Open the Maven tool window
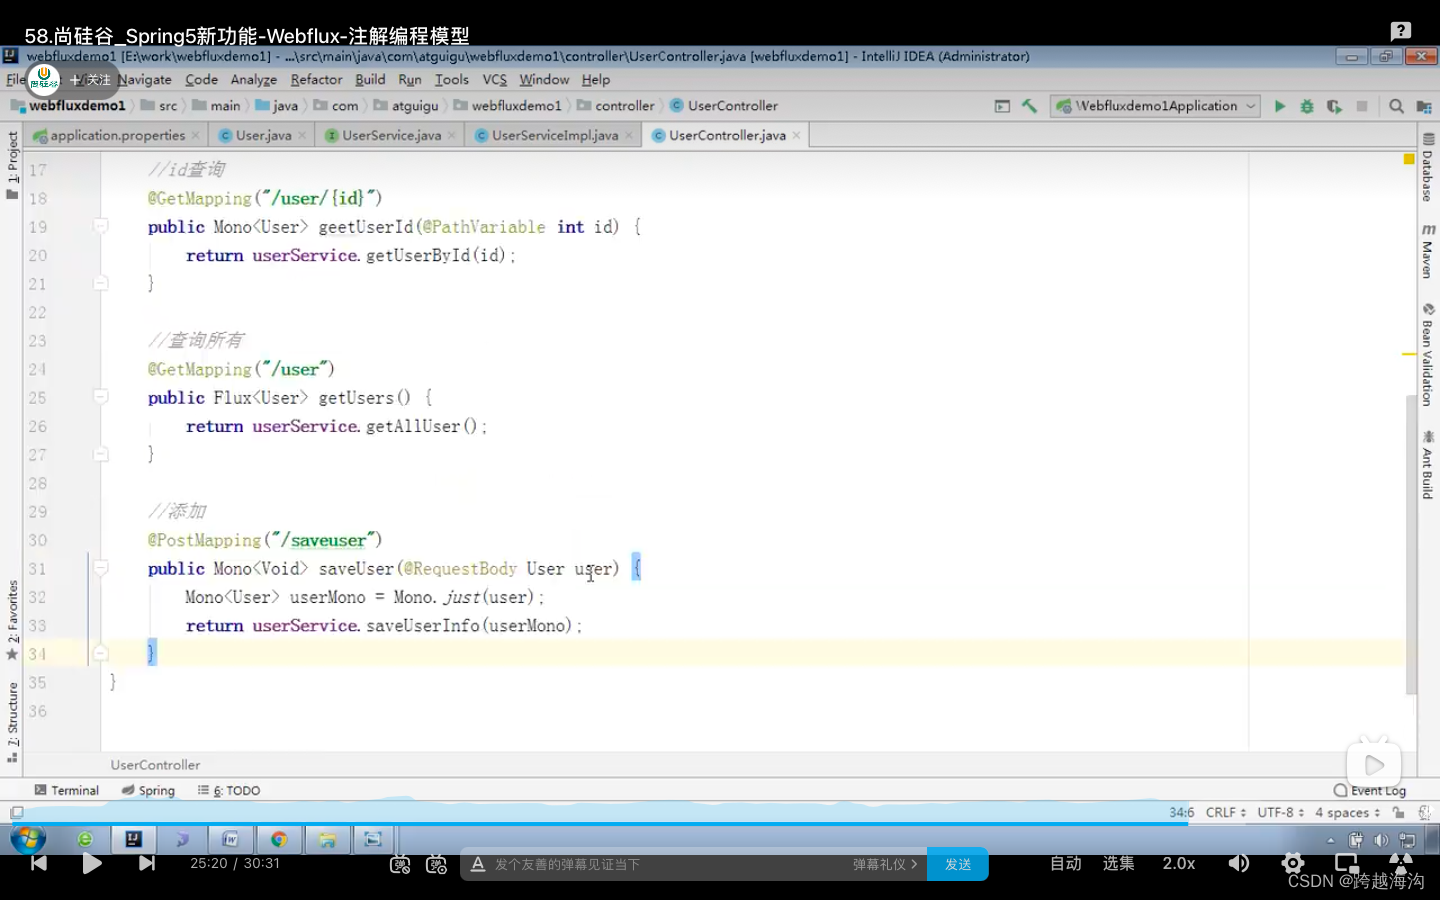 pos(1427,251)
